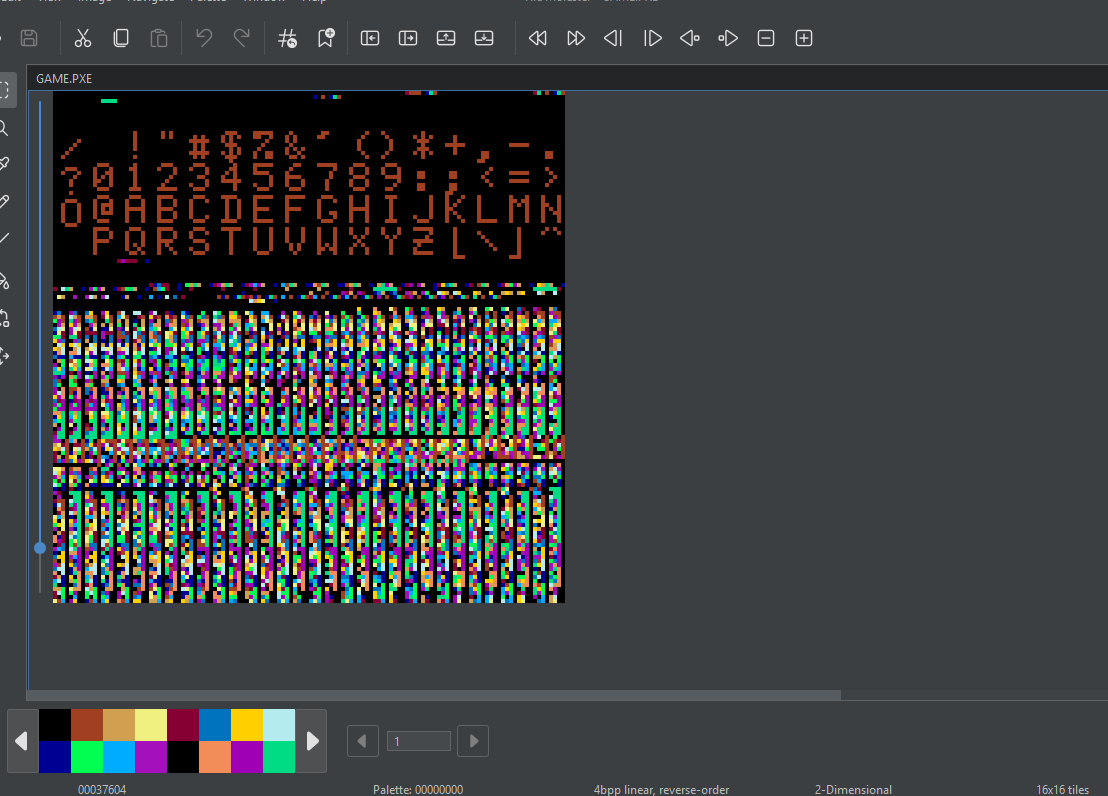Open the Go To offset tool
This screenshot has height=796, width=1108.
coord(287,38)
